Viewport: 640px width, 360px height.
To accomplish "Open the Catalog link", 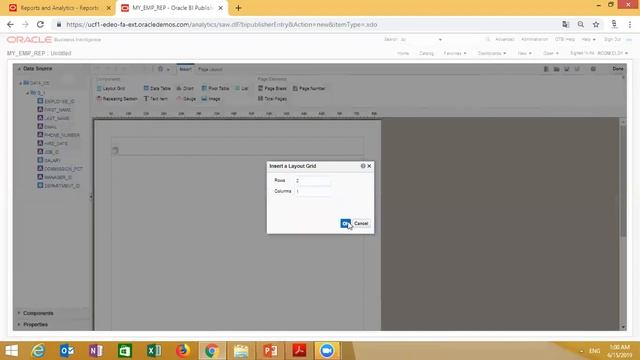I will pyautogui.click(x=426, y=53).
